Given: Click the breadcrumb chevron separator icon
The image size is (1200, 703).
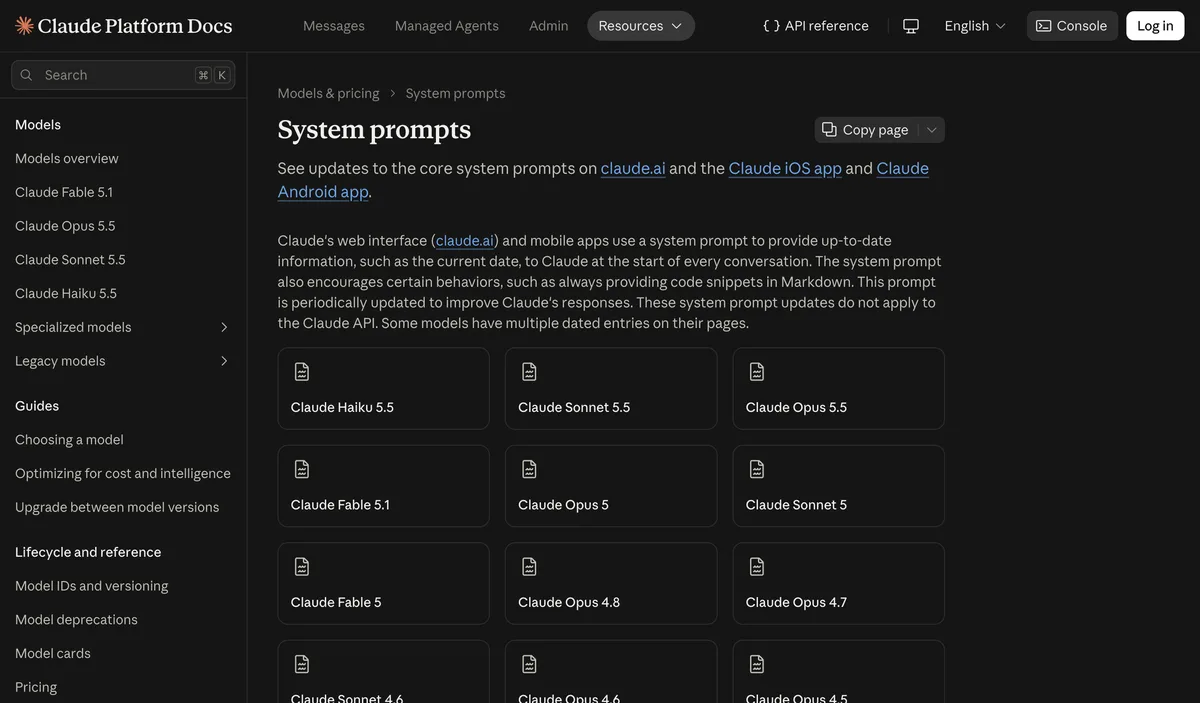Looking at the screenshot, I should (393, 94).
